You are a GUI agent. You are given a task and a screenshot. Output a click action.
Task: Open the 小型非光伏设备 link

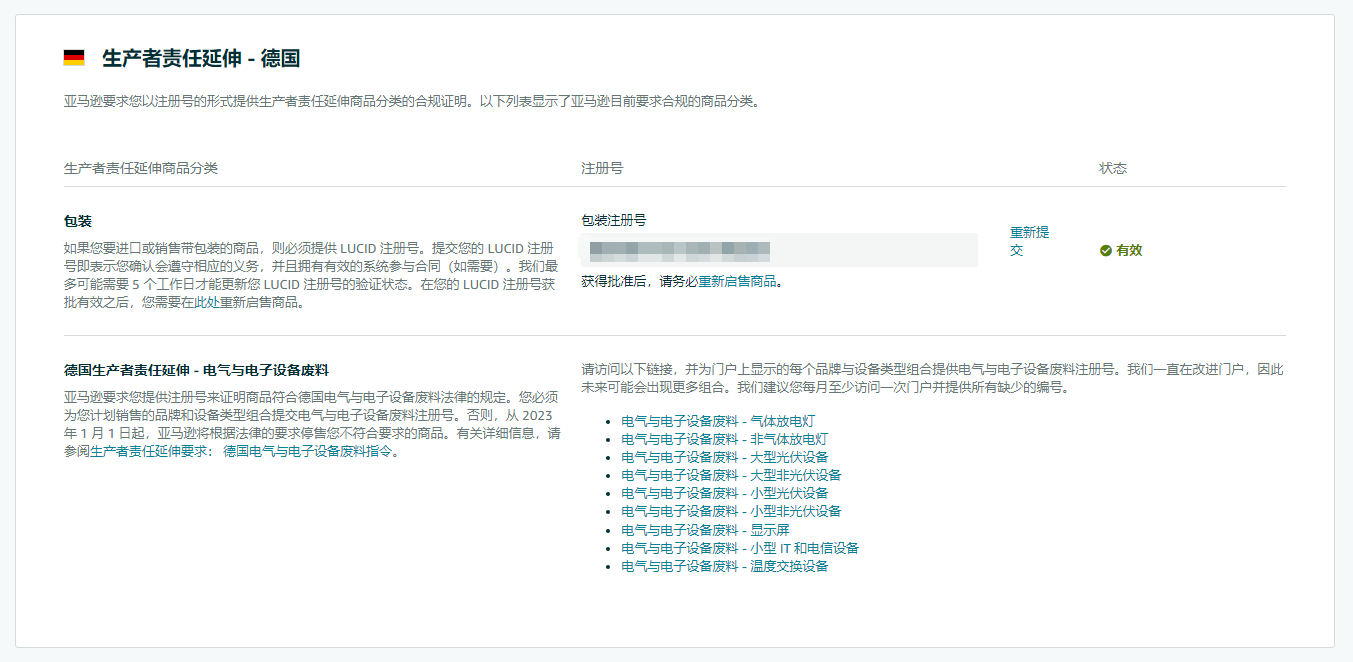tap(731, 511)
